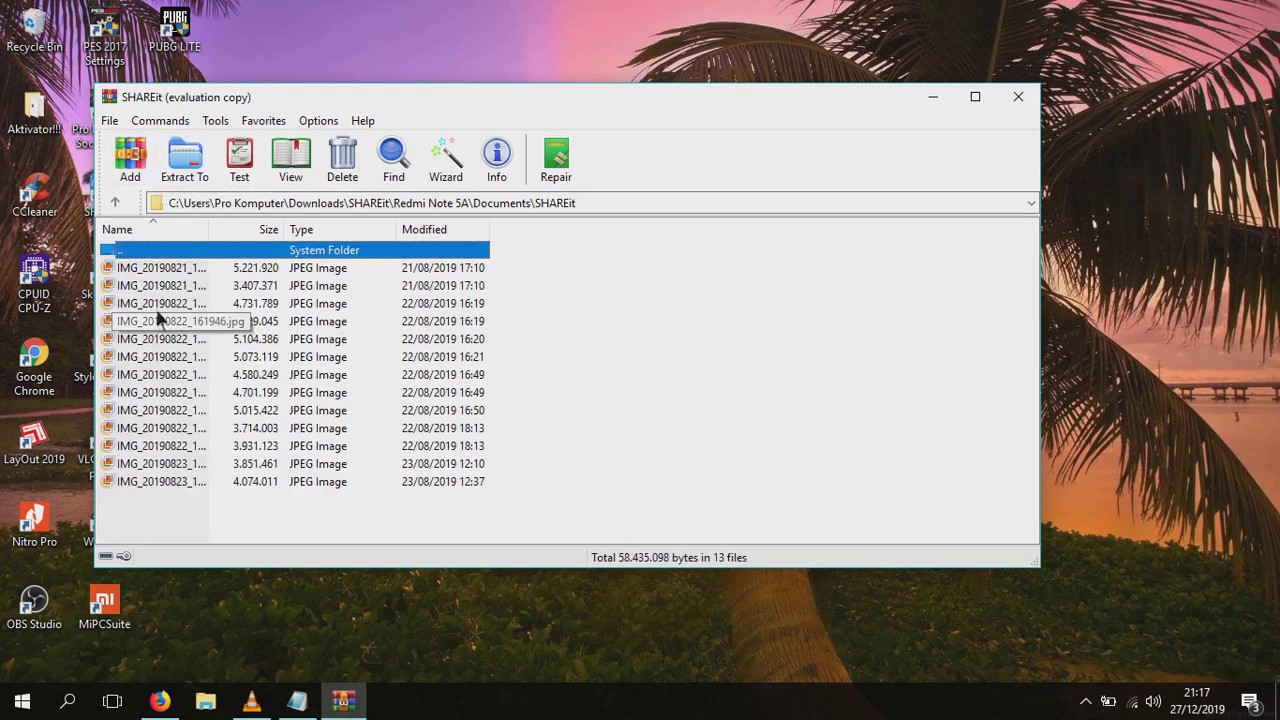Open LayOut 2019 desktop shortcut
Image resolution: width=1280 pixels, height=720 pixels.
click(34, 444)
